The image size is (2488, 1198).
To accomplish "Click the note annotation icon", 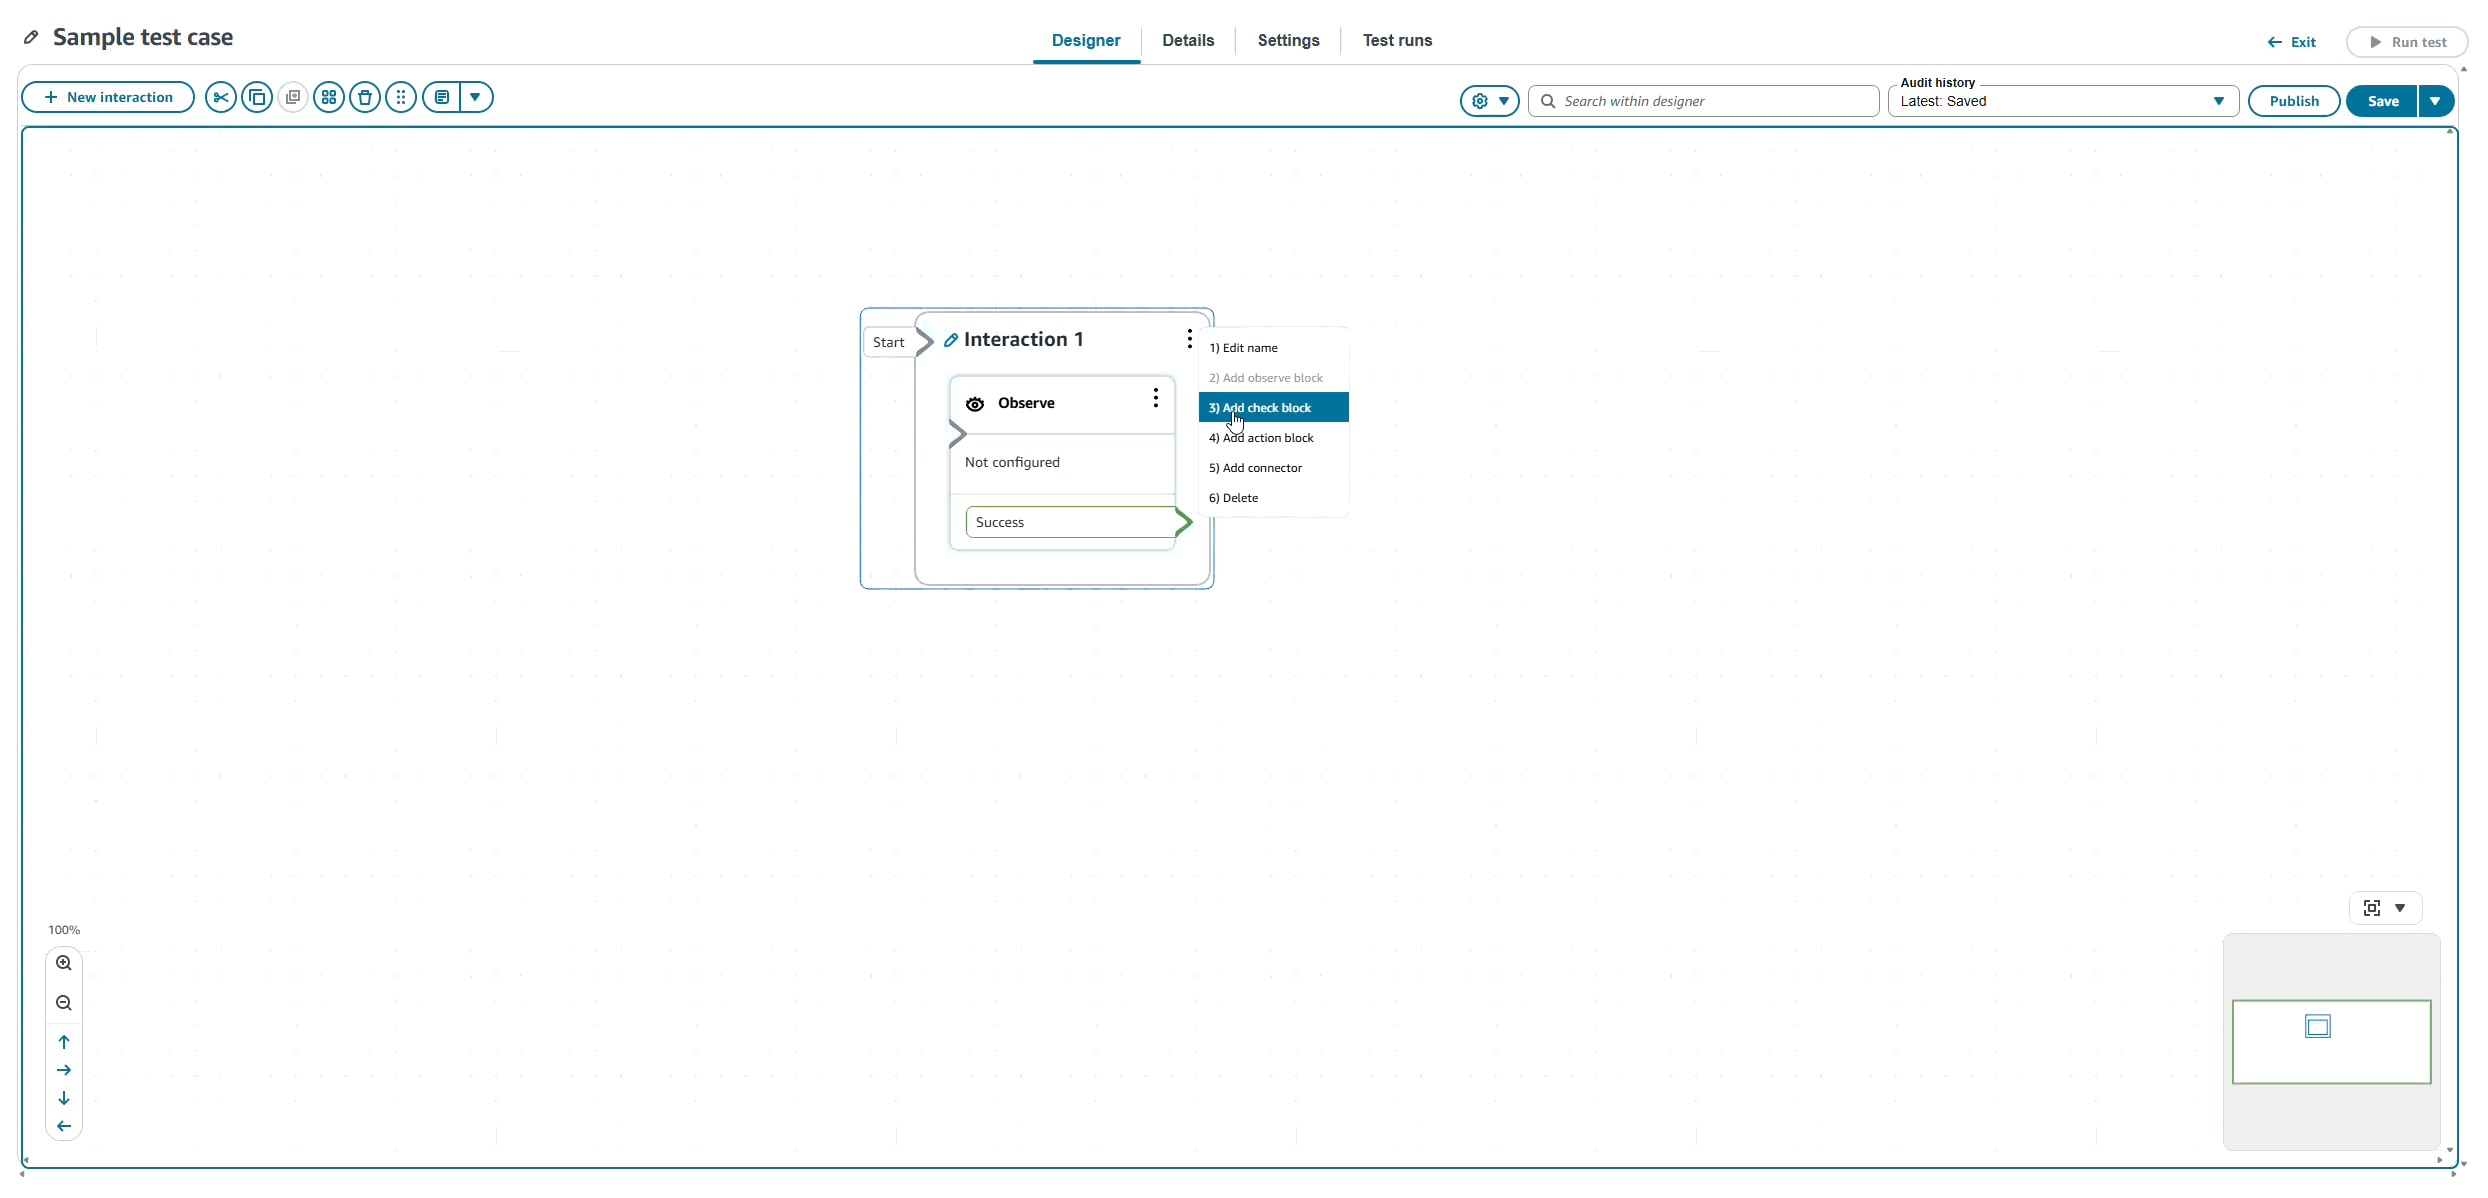I will (x=442, y=97).
